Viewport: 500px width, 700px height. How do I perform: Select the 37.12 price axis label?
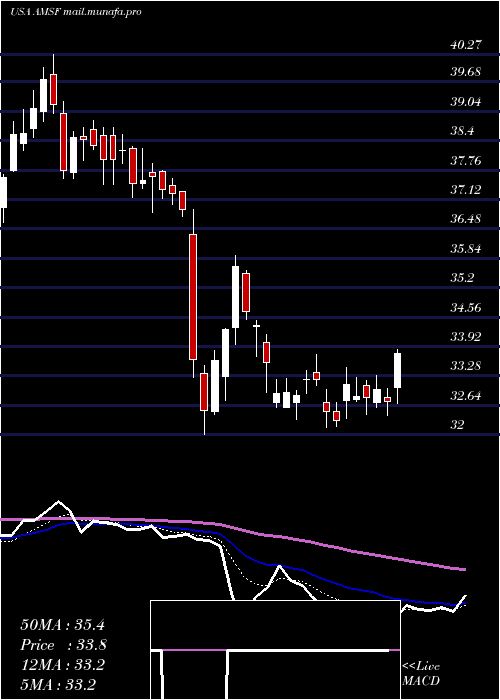(x=466, y=190)
